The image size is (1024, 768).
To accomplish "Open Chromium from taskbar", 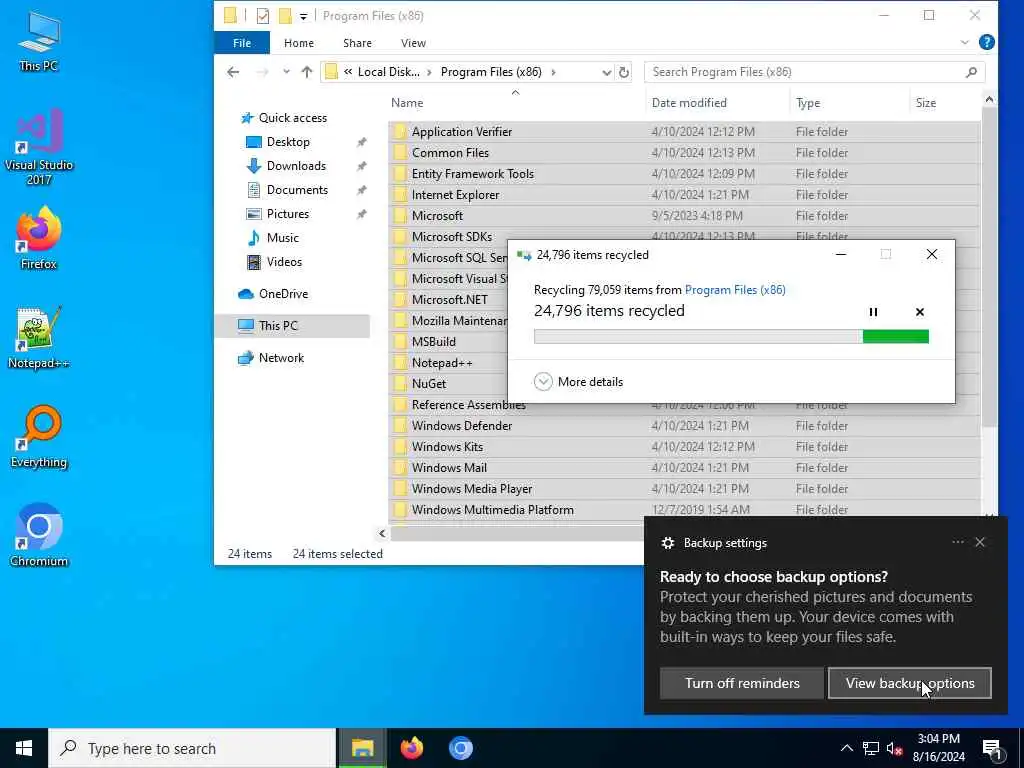I will (x=460, y=748).
